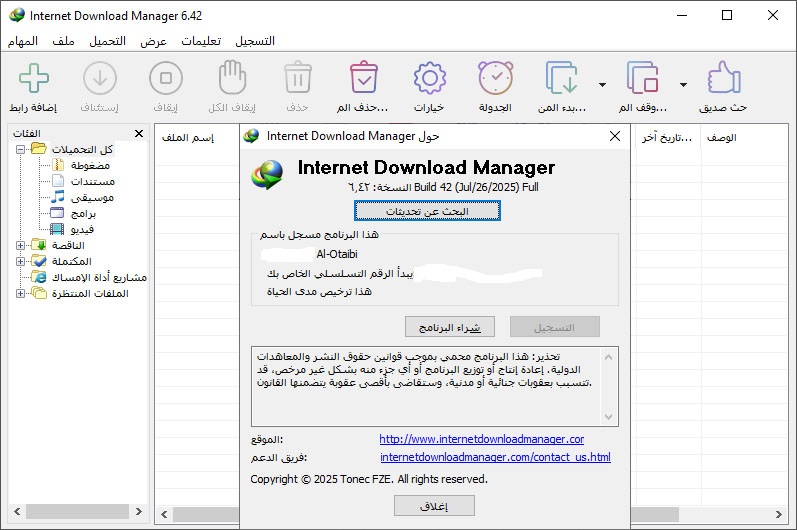
Task: Open the تعليمات menu
Action: [x=201, y=41]
